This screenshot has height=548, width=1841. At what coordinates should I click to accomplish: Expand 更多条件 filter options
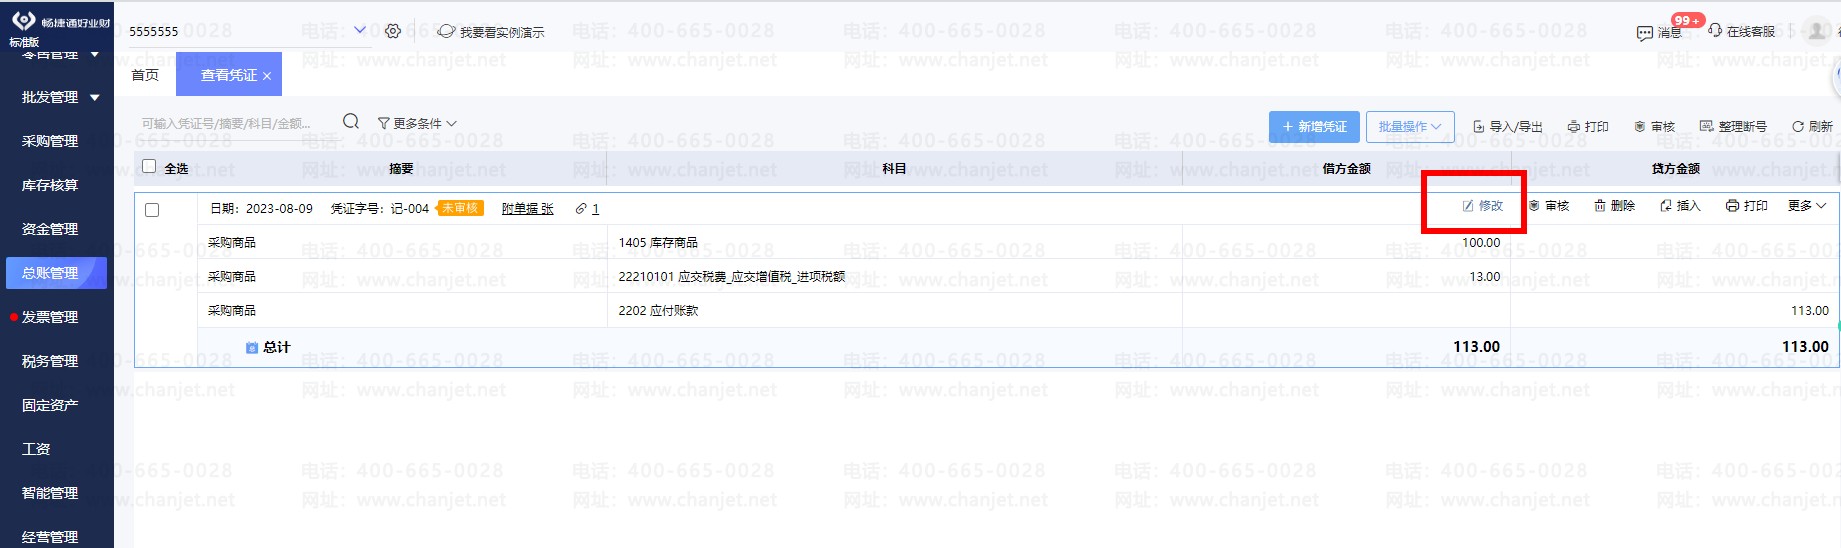pos(417,123)
